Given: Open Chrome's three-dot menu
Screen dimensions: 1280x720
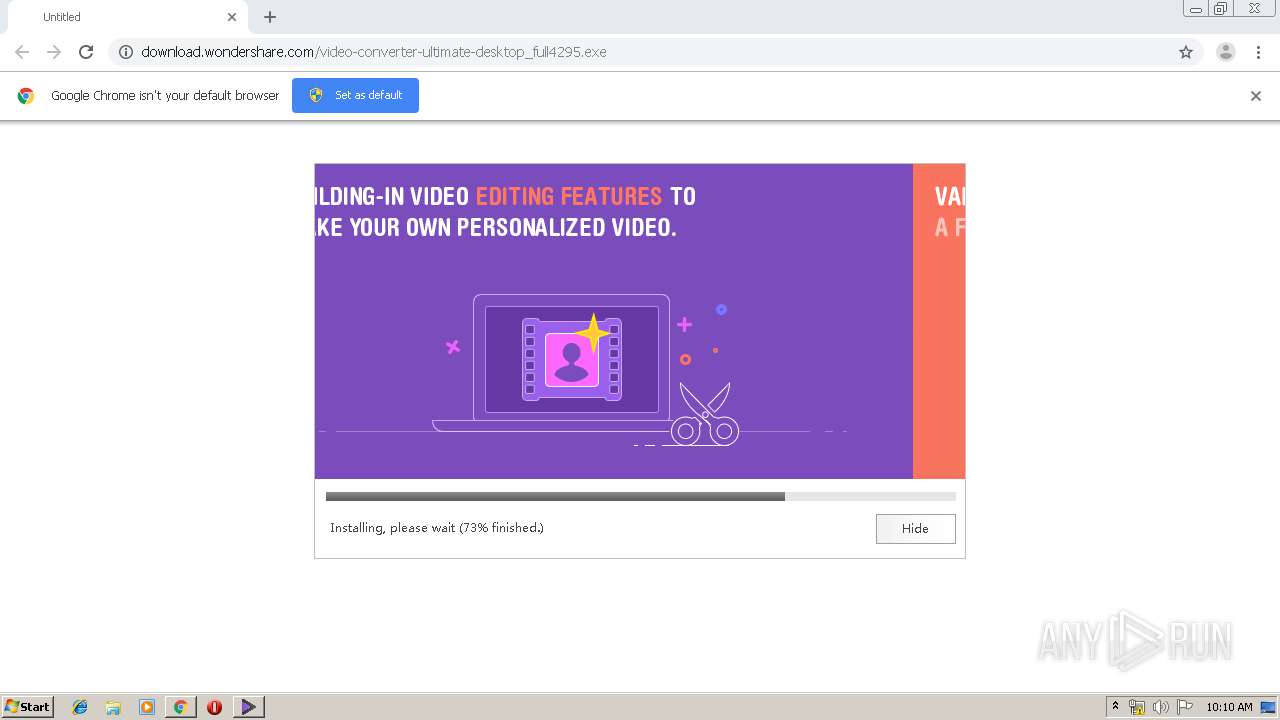Looking at the screenshot, I should (1258, 52).
